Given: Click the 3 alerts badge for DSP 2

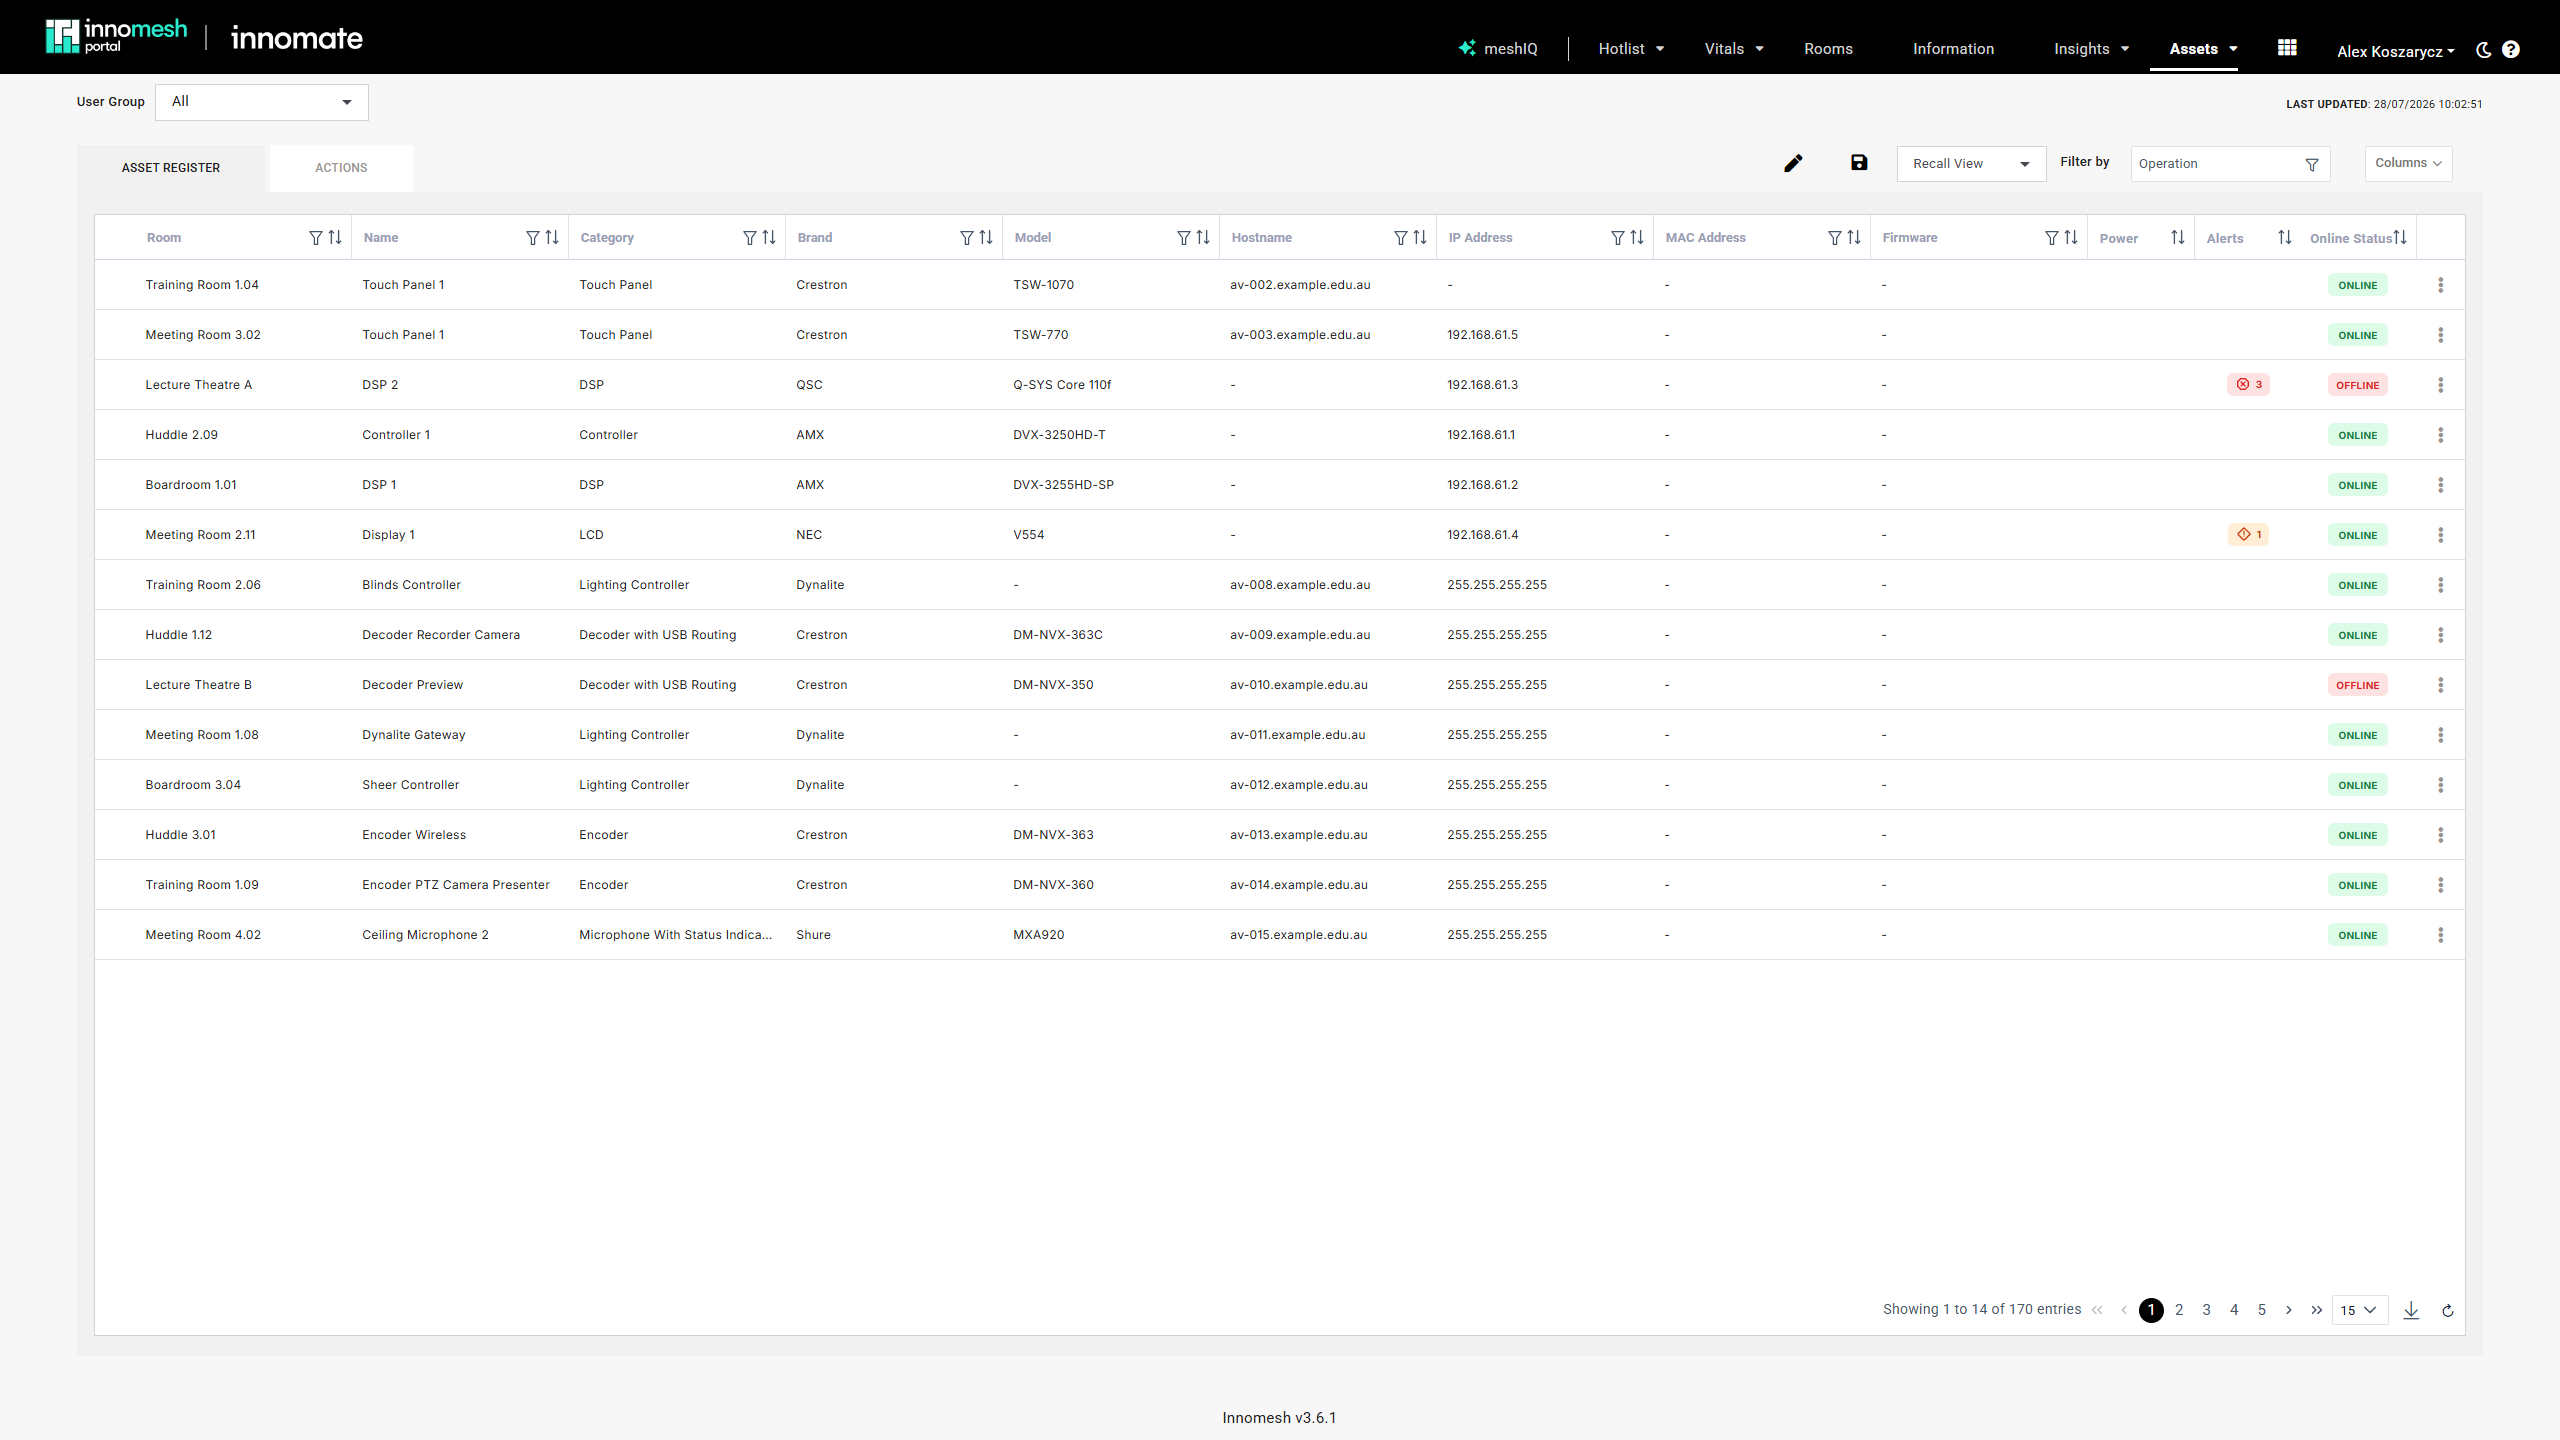Looking at the screenshot, I should 2248,384.
